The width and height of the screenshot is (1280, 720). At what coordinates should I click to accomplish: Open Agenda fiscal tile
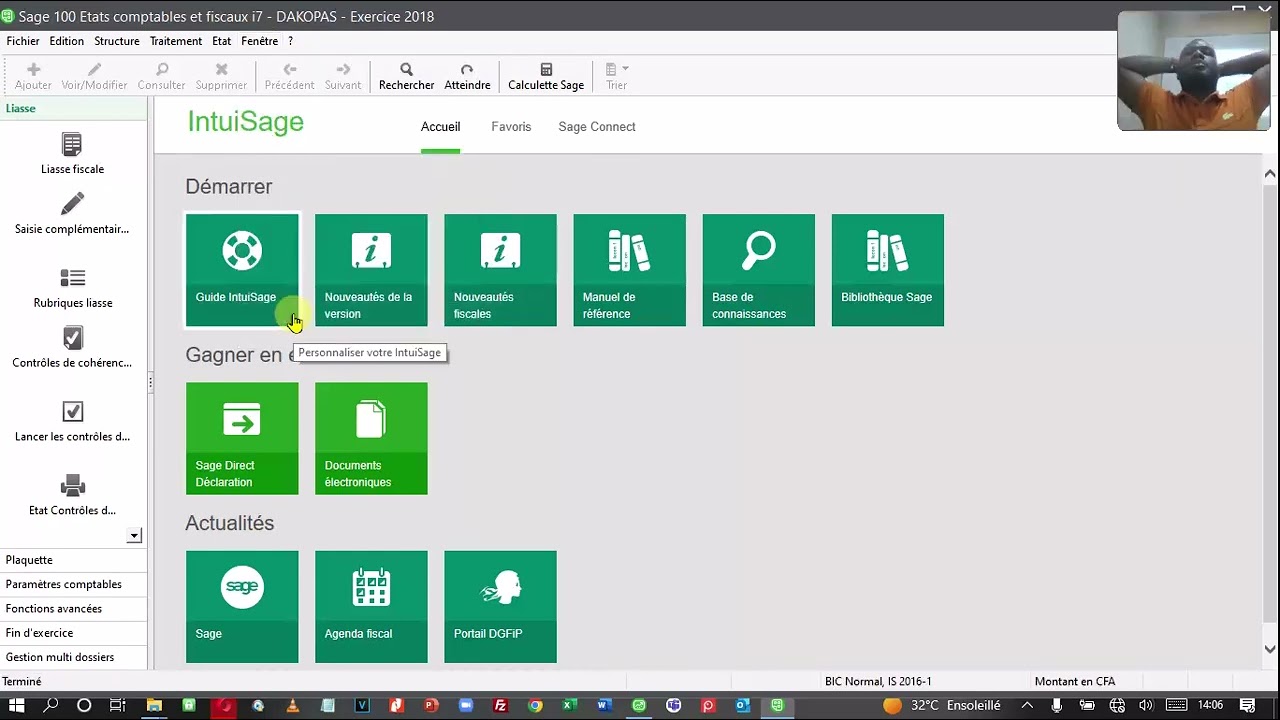371,606
